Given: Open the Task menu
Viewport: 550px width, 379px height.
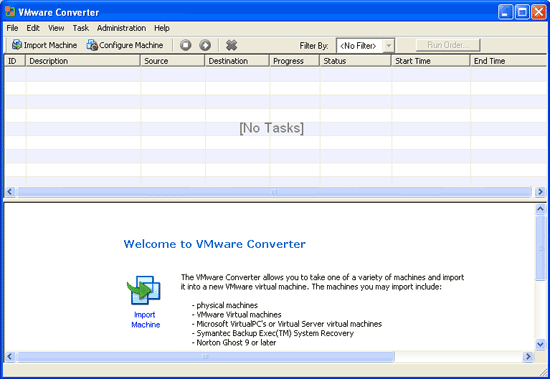Looking at the screenshot, I should coord(81,28).
